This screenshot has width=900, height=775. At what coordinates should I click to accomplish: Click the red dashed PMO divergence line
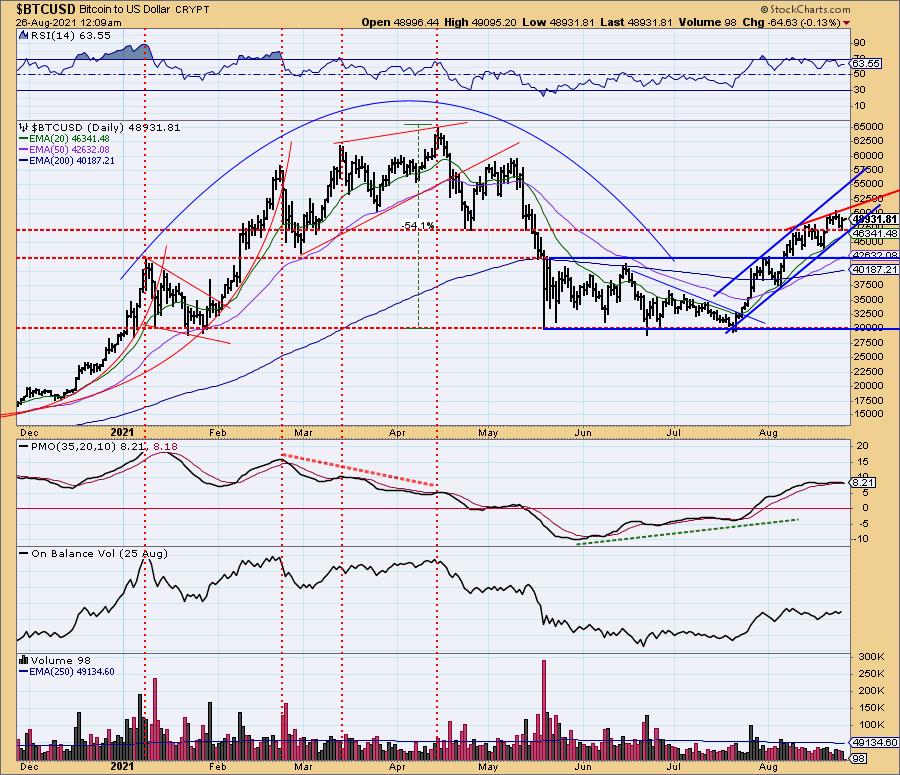[x=358, y=471]
